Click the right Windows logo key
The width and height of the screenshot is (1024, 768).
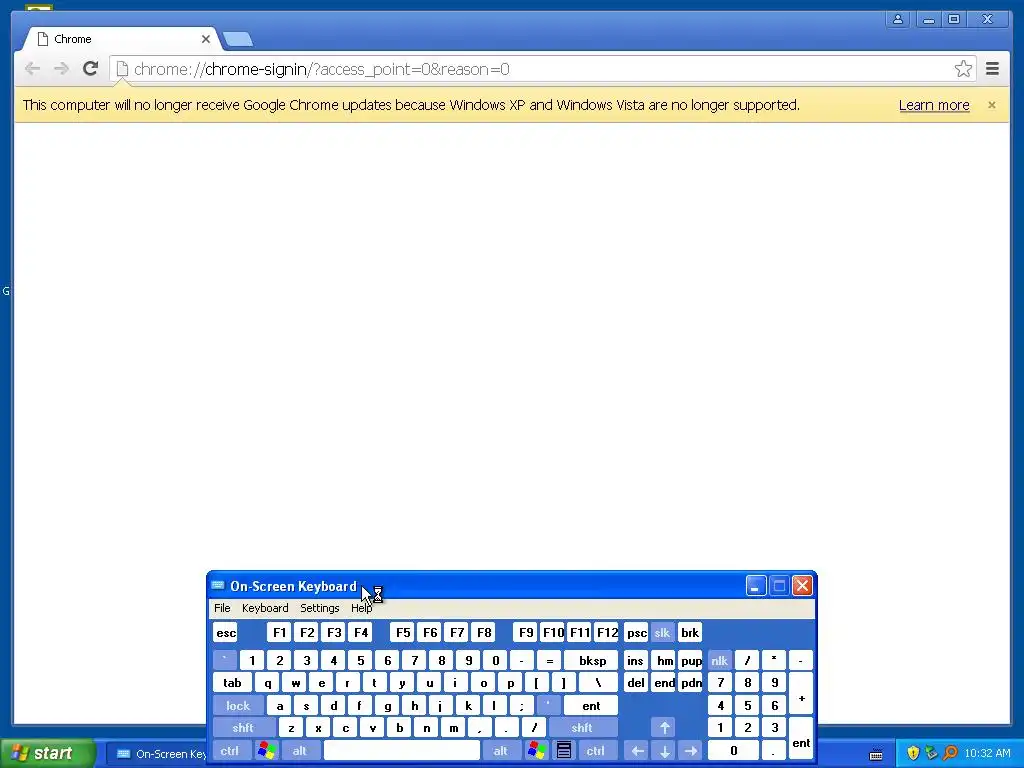click(537, 751)
